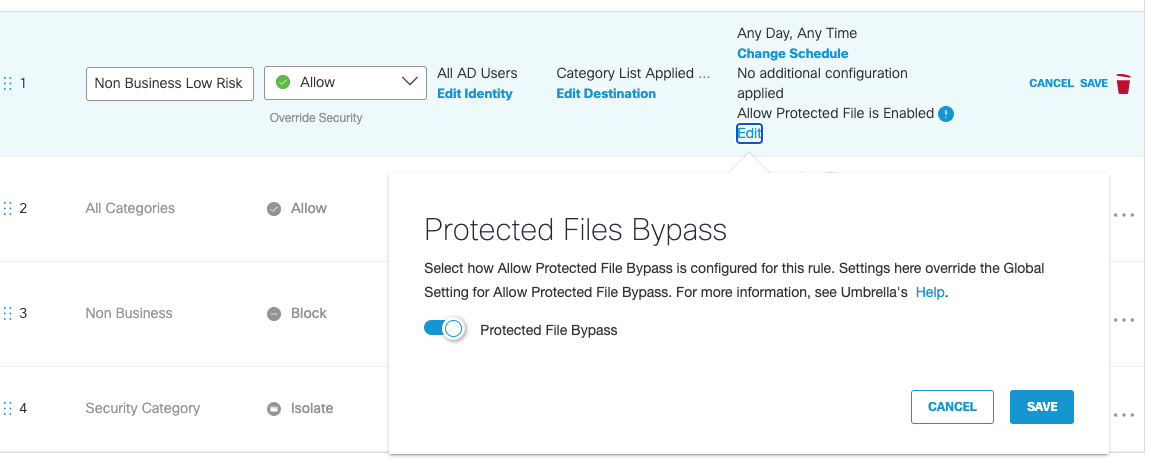Click the drag handle for rule 2
1151x468 pixels.
(8, 209)
